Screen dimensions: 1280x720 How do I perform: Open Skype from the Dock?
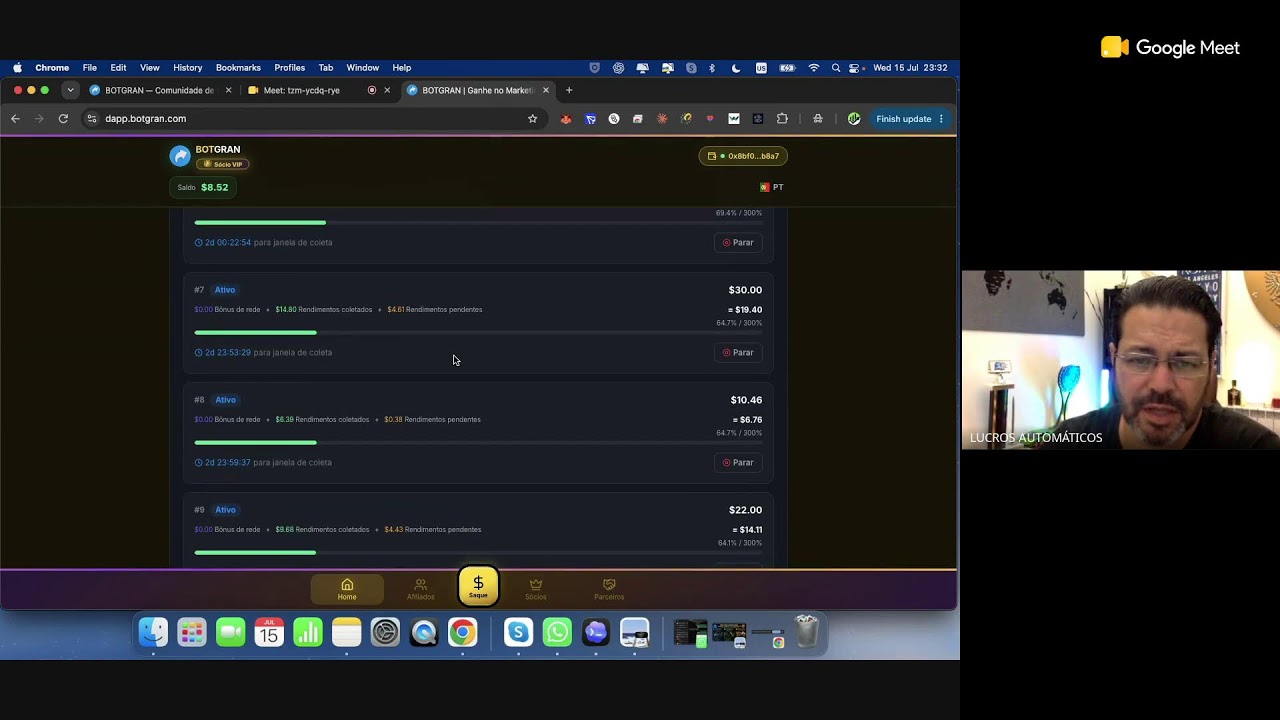[518, 632]
